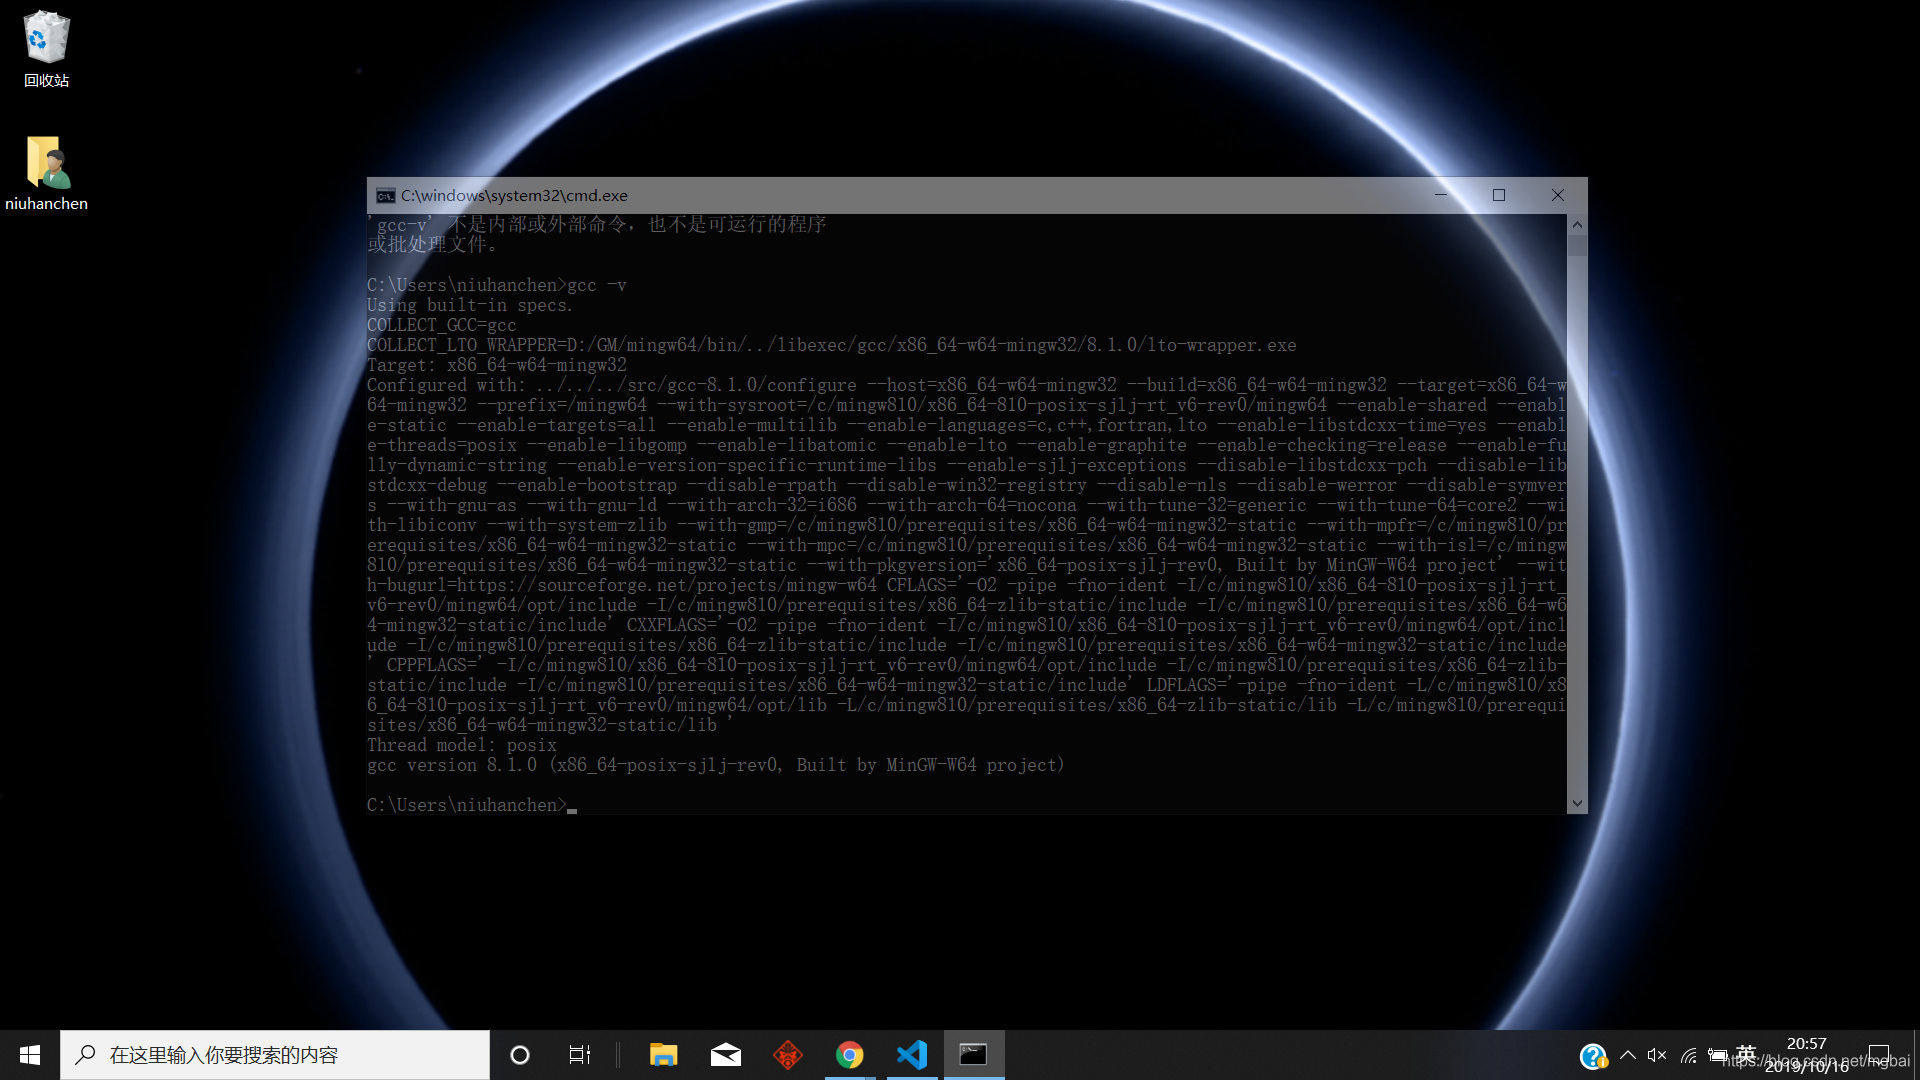Image resolution: width=1920 pixels, height=1080 pixels.
Task: Click the cmd.exe icon in title bar
Action: click(x=385, y=196)
